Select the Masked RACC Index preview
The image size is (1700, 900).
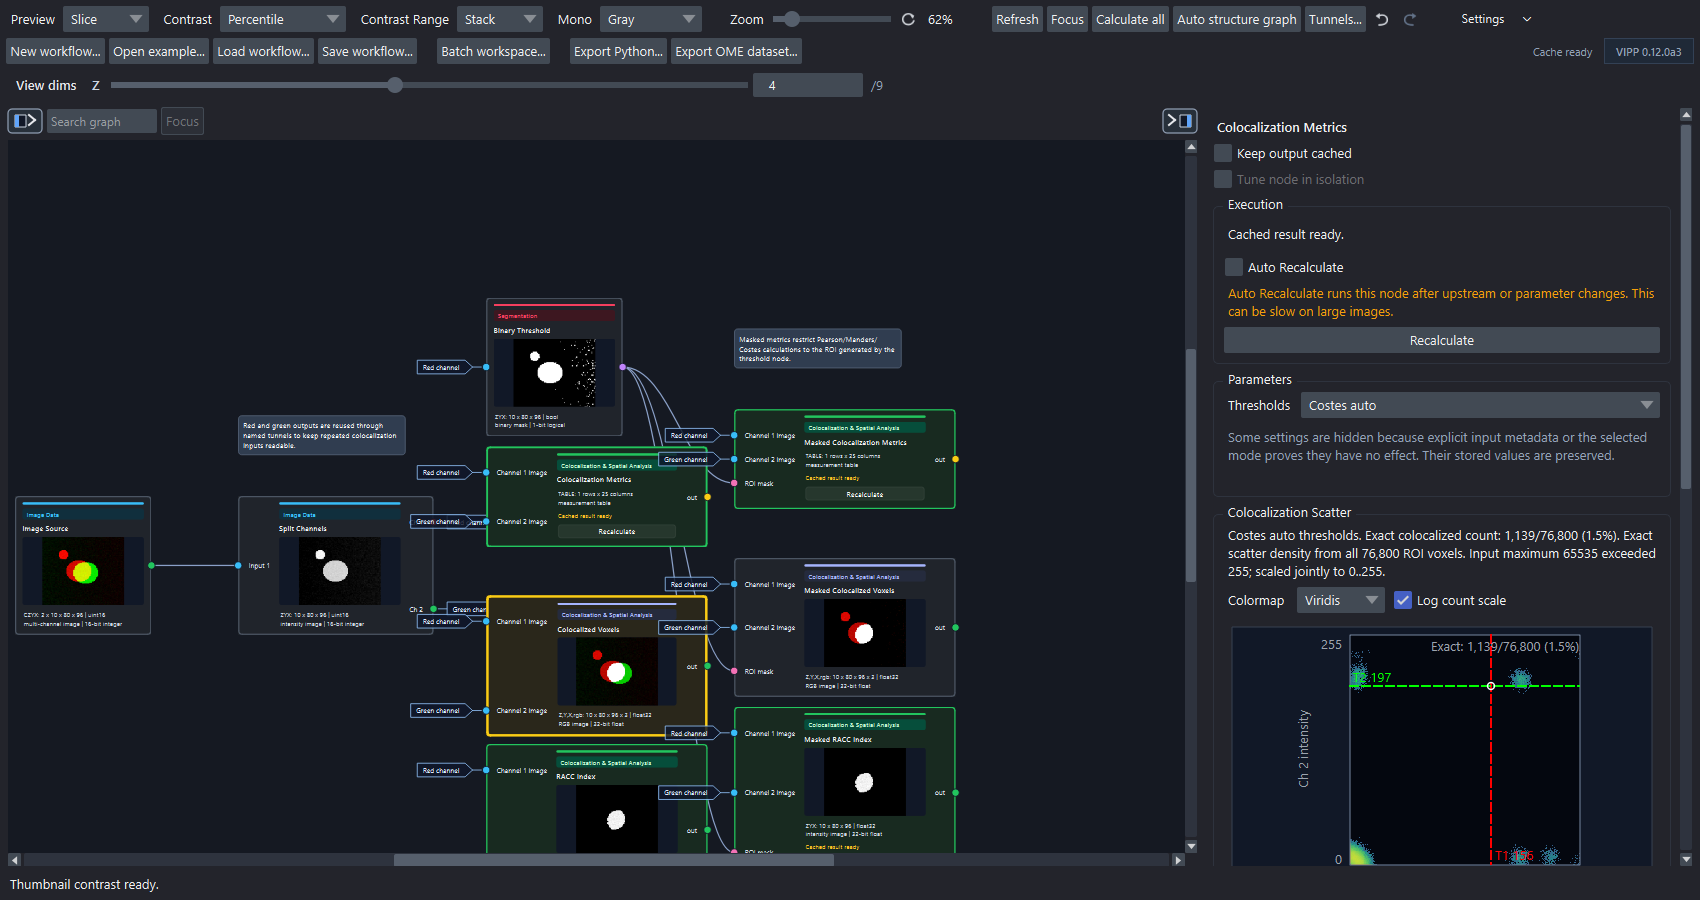[x=865, y=782]
